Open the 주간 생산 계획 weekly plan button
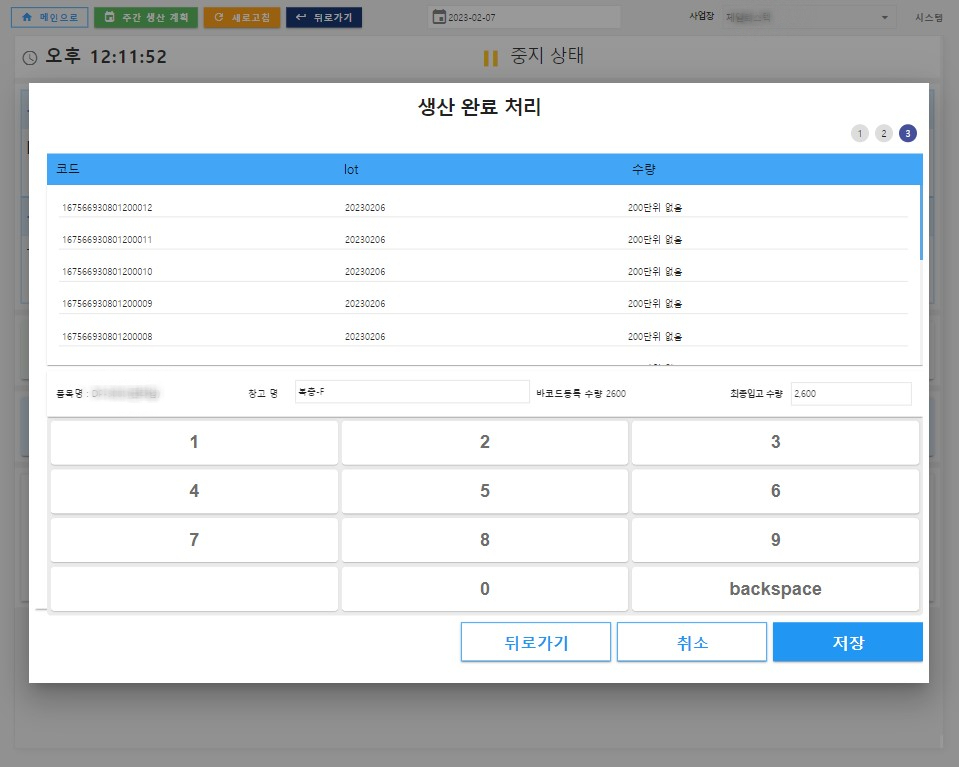Image resolution: width=959 pixels, height=767 pixels. (x=146, y=17)
